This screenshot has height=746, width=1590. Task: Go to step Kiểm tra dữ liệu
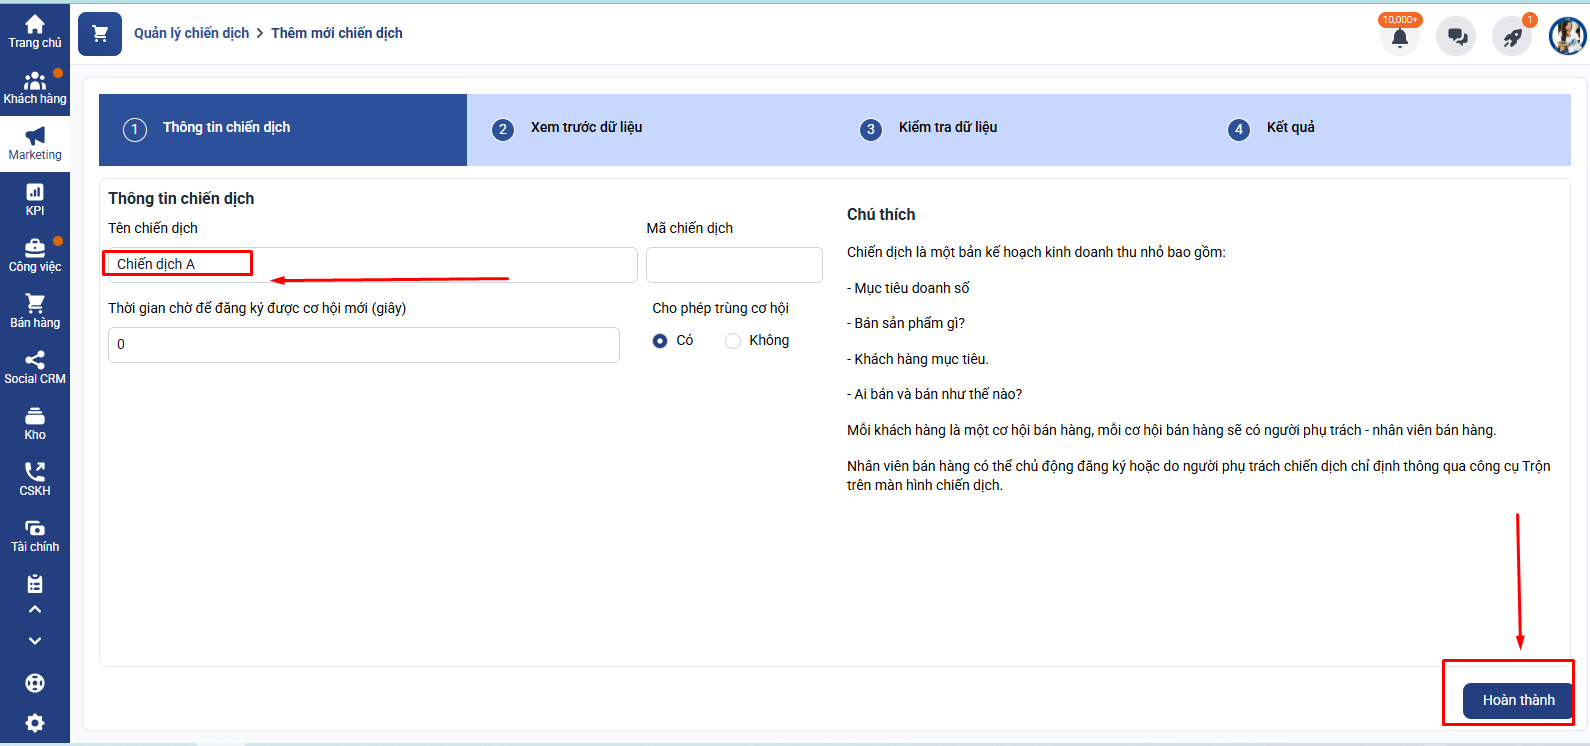pos(947,128)
